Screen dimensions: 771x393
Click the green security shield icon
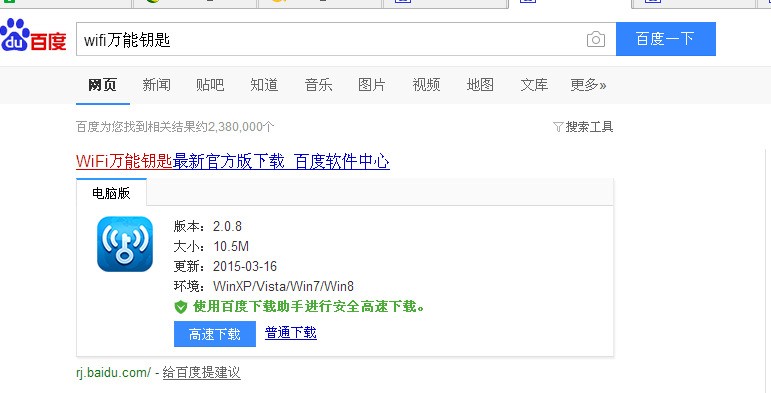[181, 307]
